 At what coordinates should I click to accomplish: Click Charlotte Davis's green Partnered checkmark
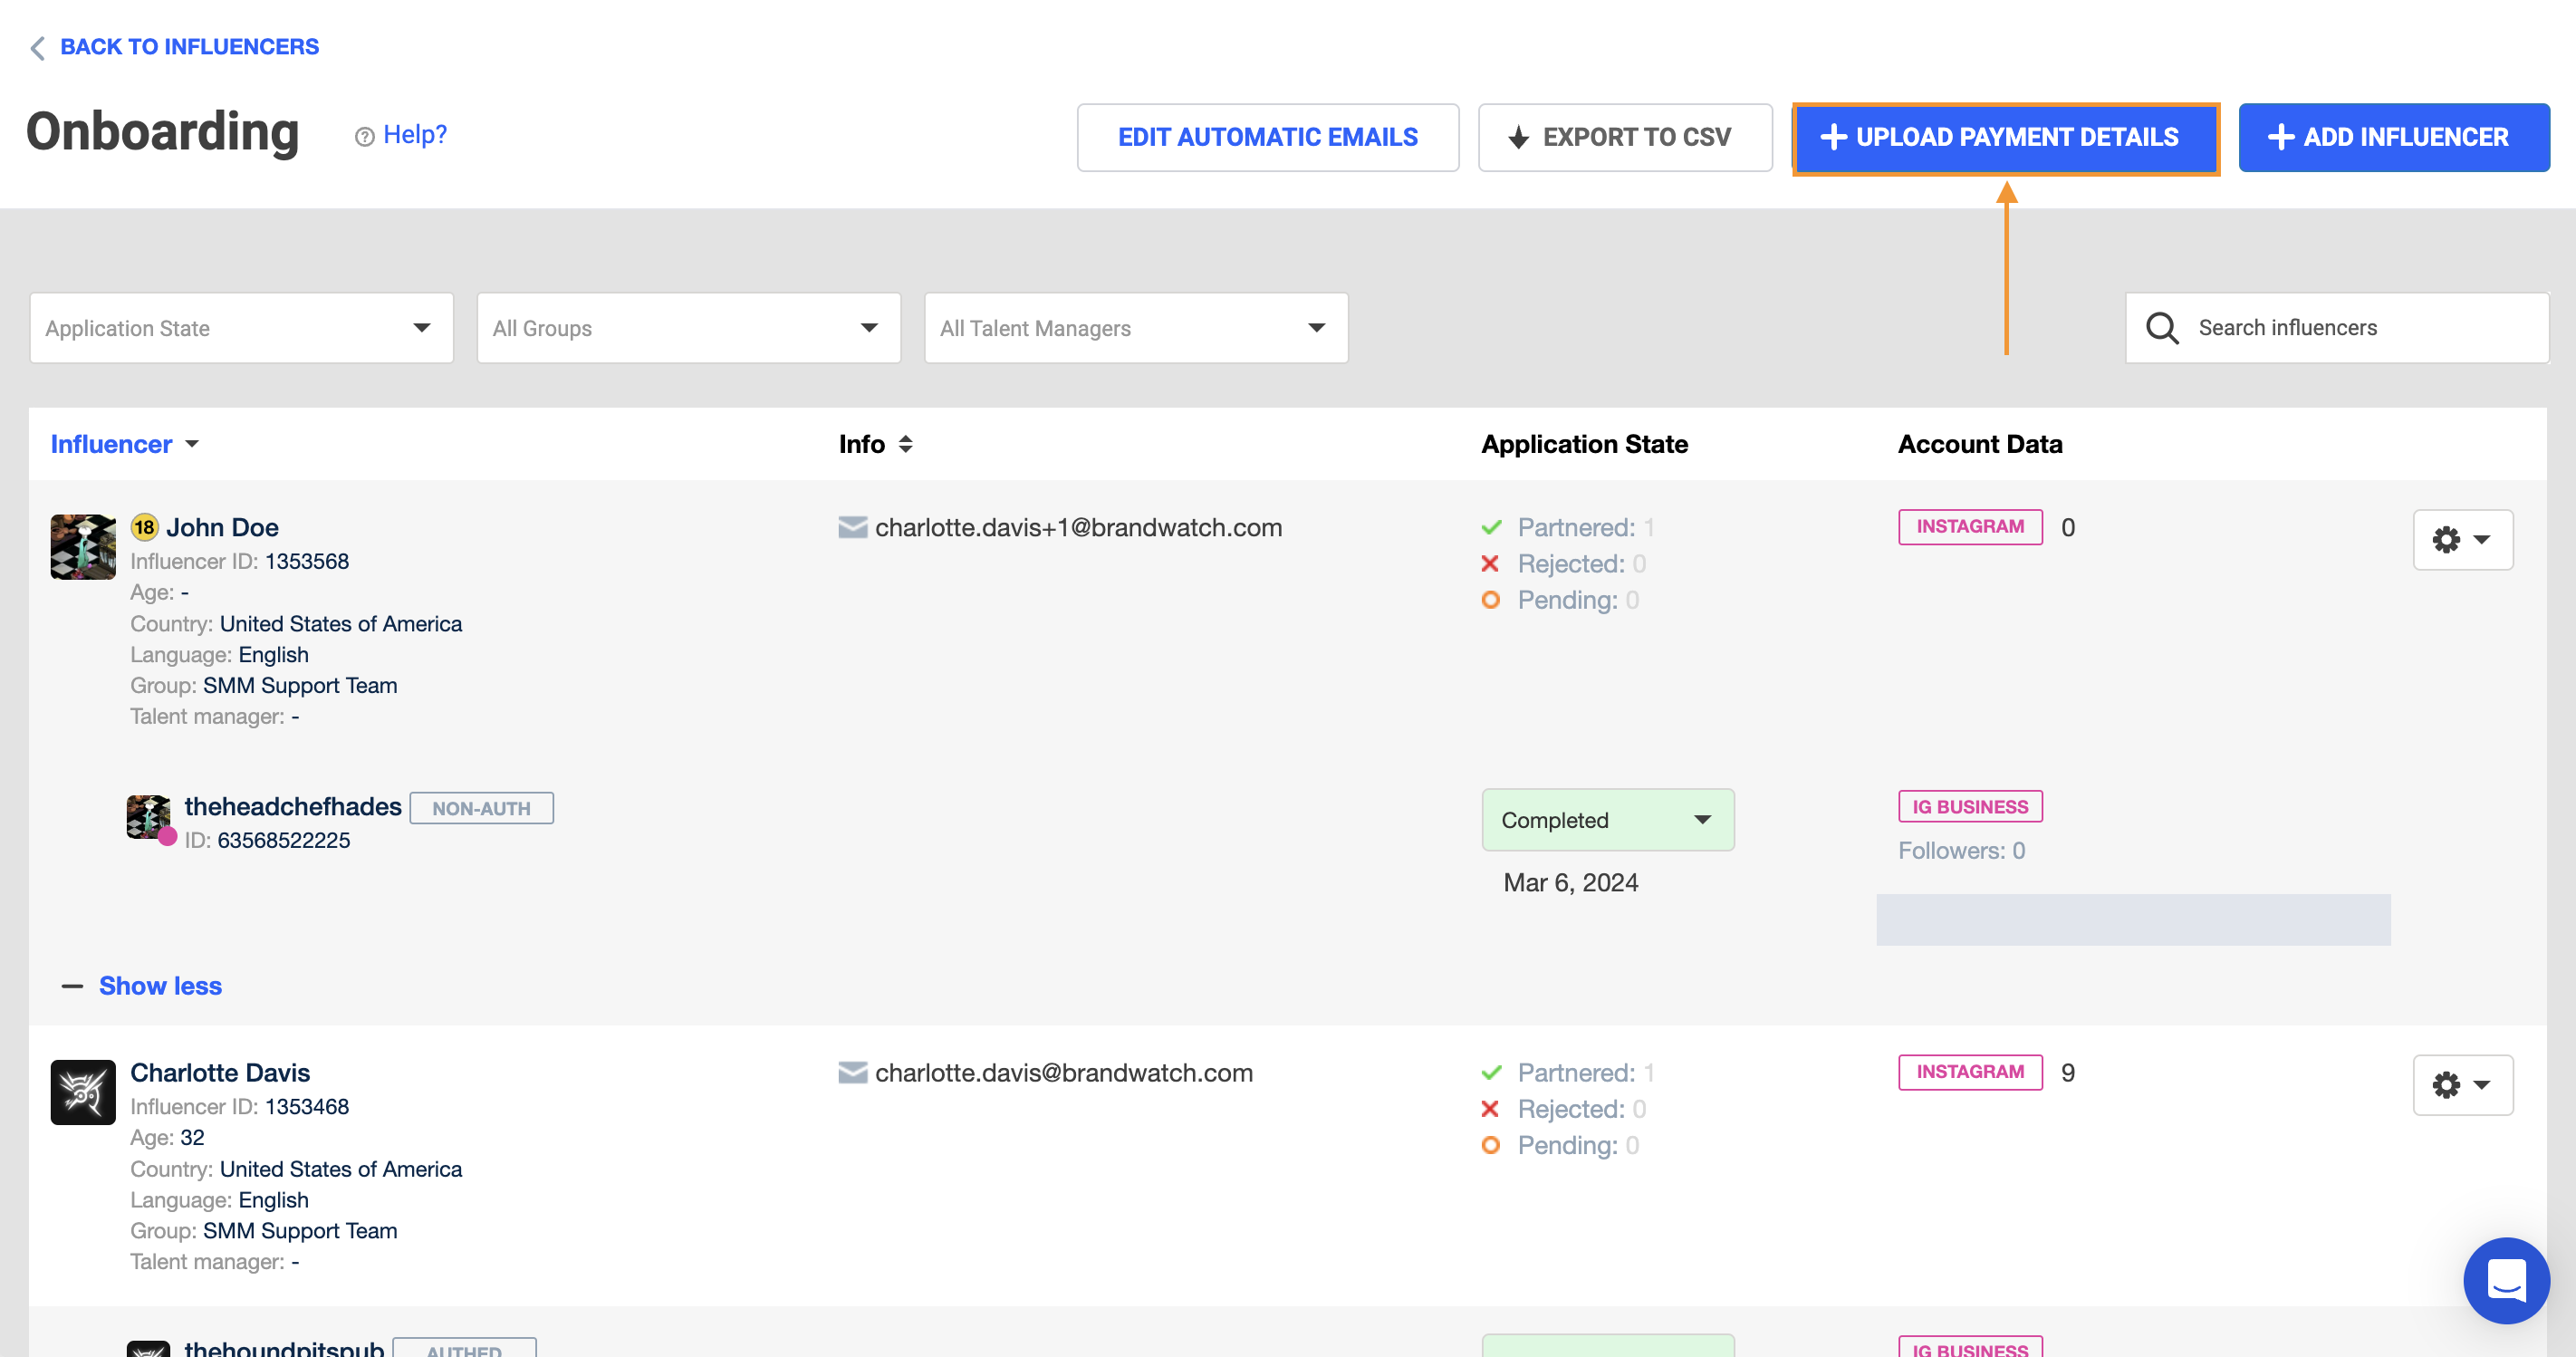[x=1491, y=1073]
